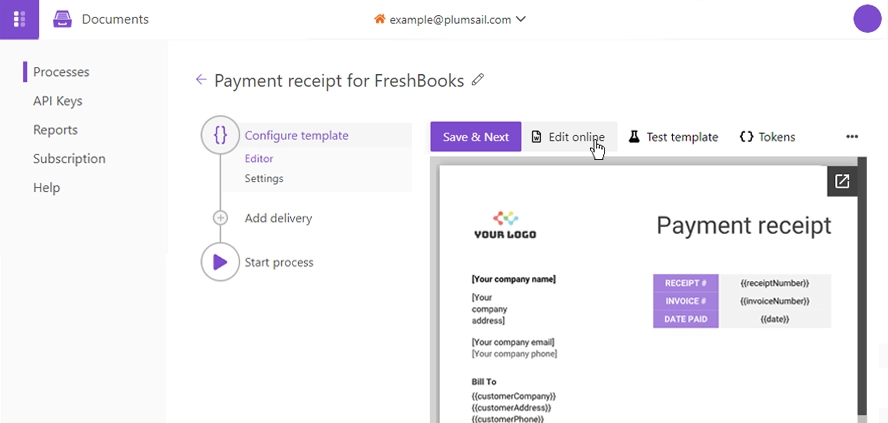Select Processes in the sidebar
The image size is (888, 423).
click(61, 72)
